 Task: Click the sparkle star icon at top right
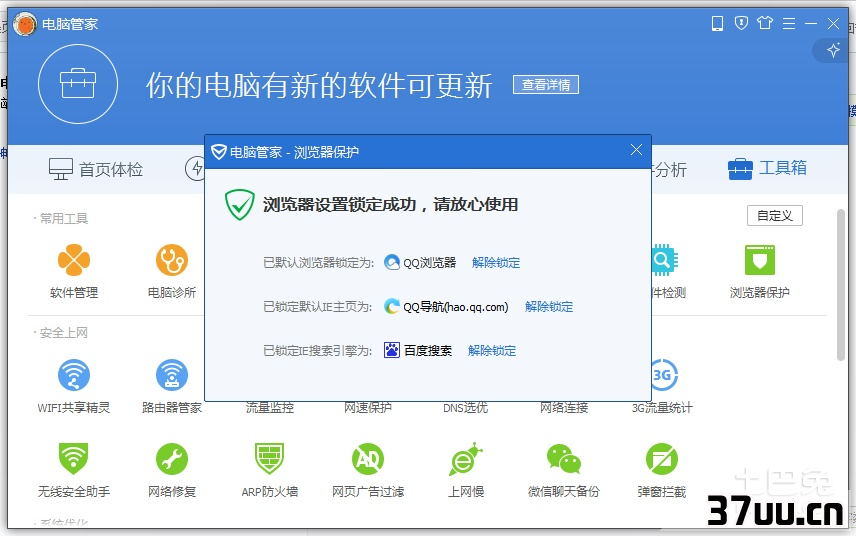pos(833,50)
